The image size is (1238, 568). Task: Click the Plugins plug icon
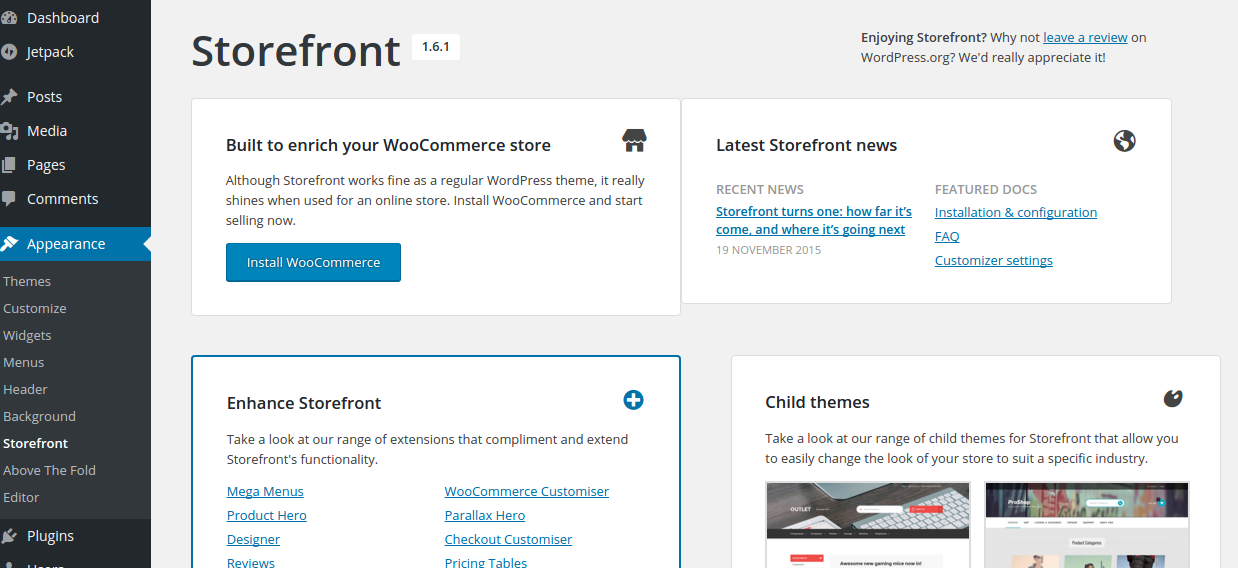9,536
